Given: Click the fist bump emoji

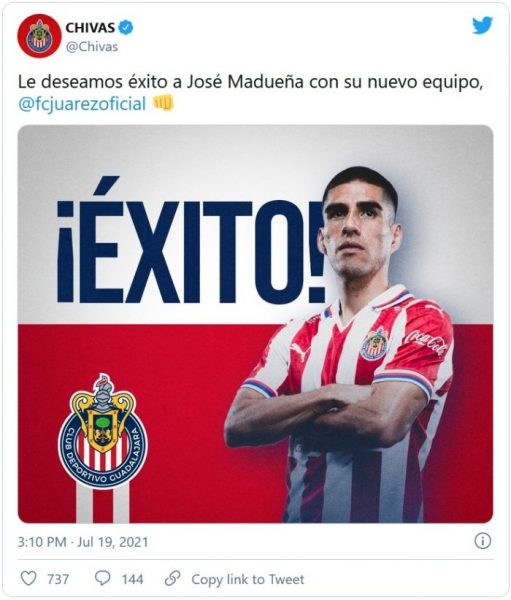Looking at the screenshot, I should coord(163,103).
